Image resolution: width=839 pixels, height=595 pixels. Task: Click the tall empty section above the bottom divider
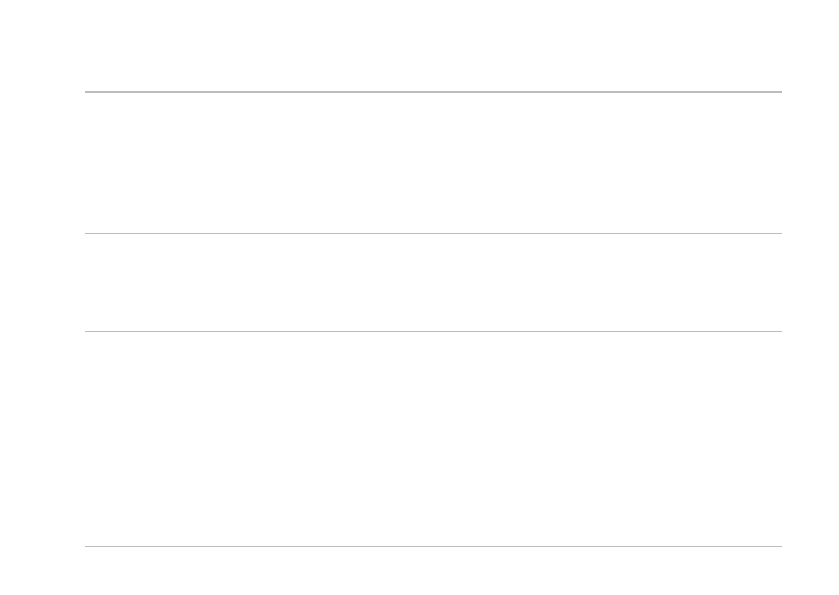point(432,438)
